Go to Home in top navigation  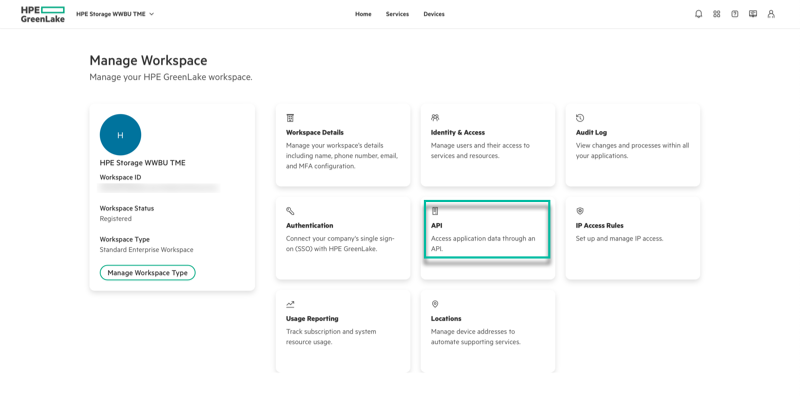point(363,14)
